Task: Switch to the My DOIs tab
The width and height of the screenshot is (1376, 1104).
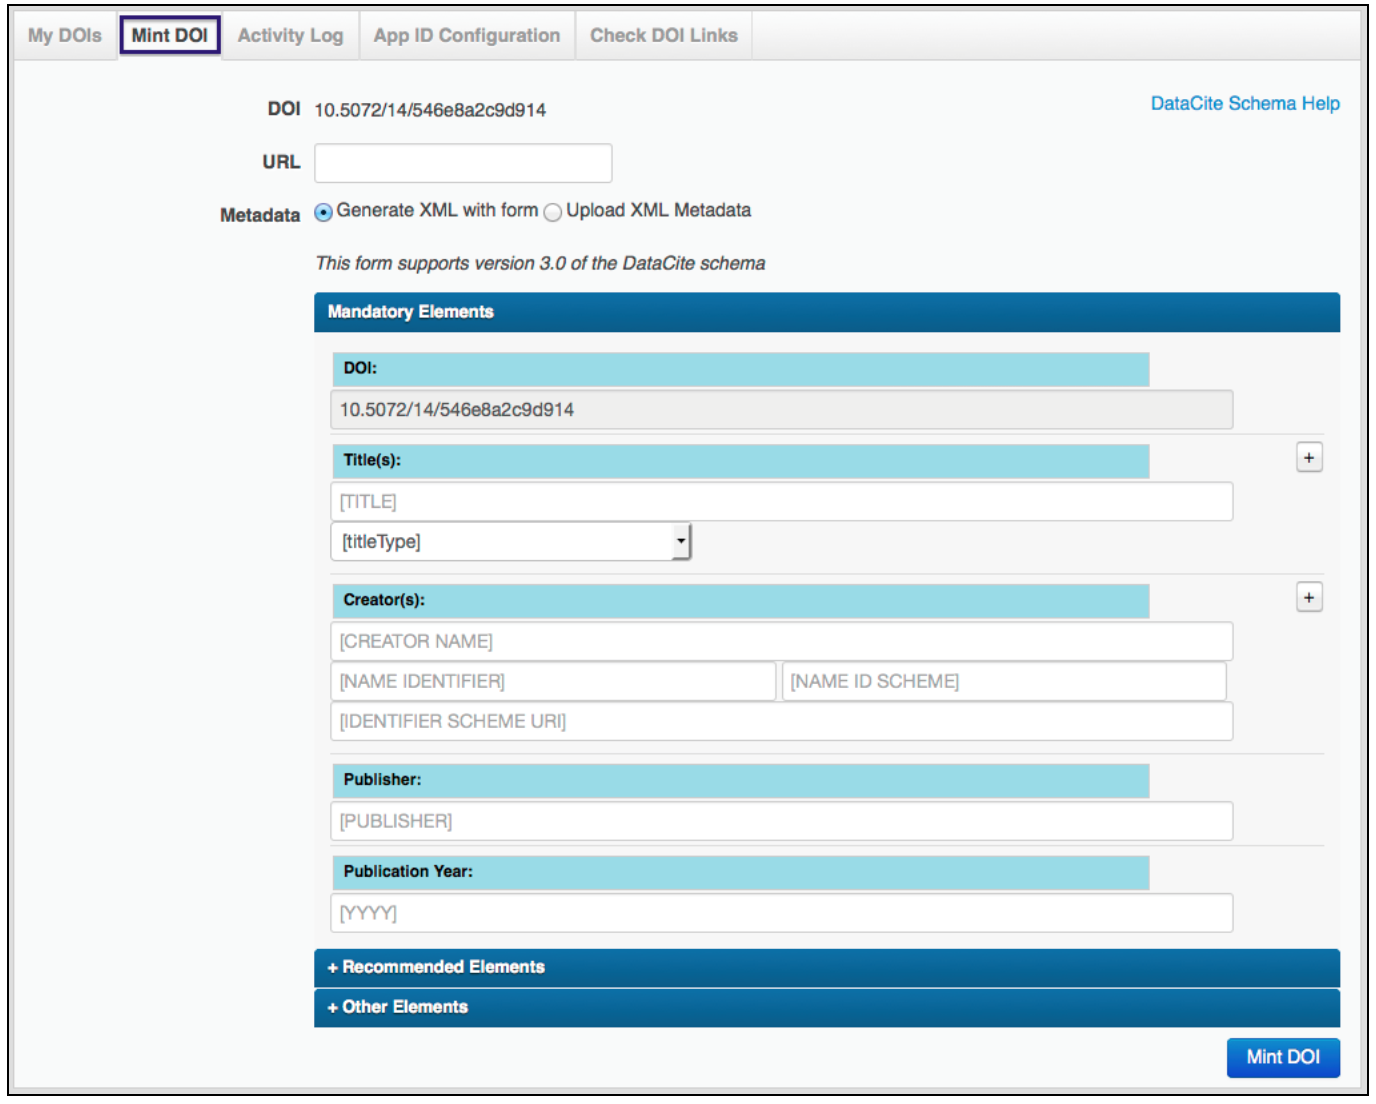Action: tap(65, 35)
